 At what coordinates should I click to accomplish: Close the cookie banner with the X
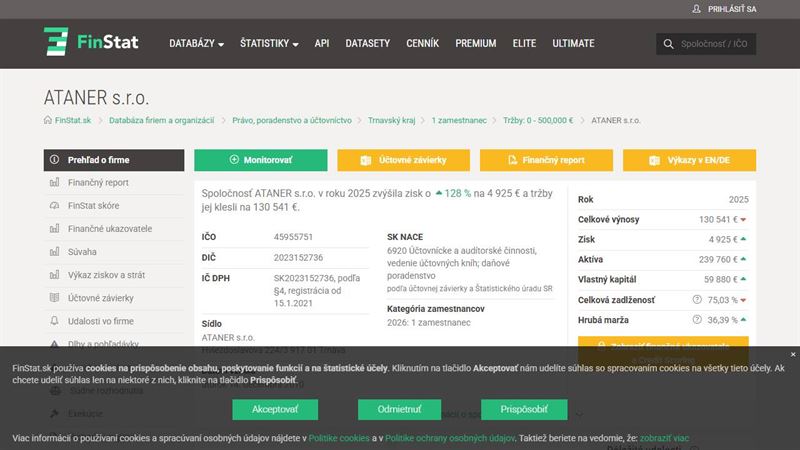pyautogui.click(x=793, y=354)
